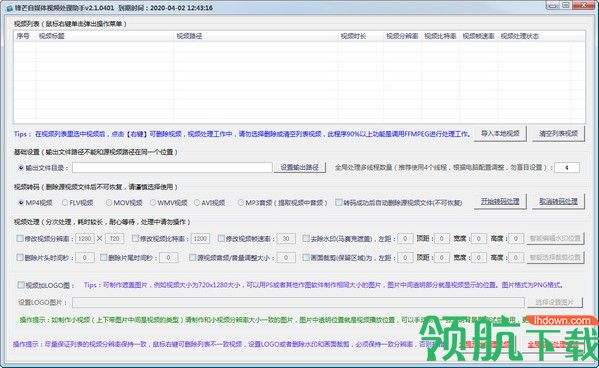
Task: Pick the AVI视频 radio option
Action: pyautogui.click(x=197, y=203)
